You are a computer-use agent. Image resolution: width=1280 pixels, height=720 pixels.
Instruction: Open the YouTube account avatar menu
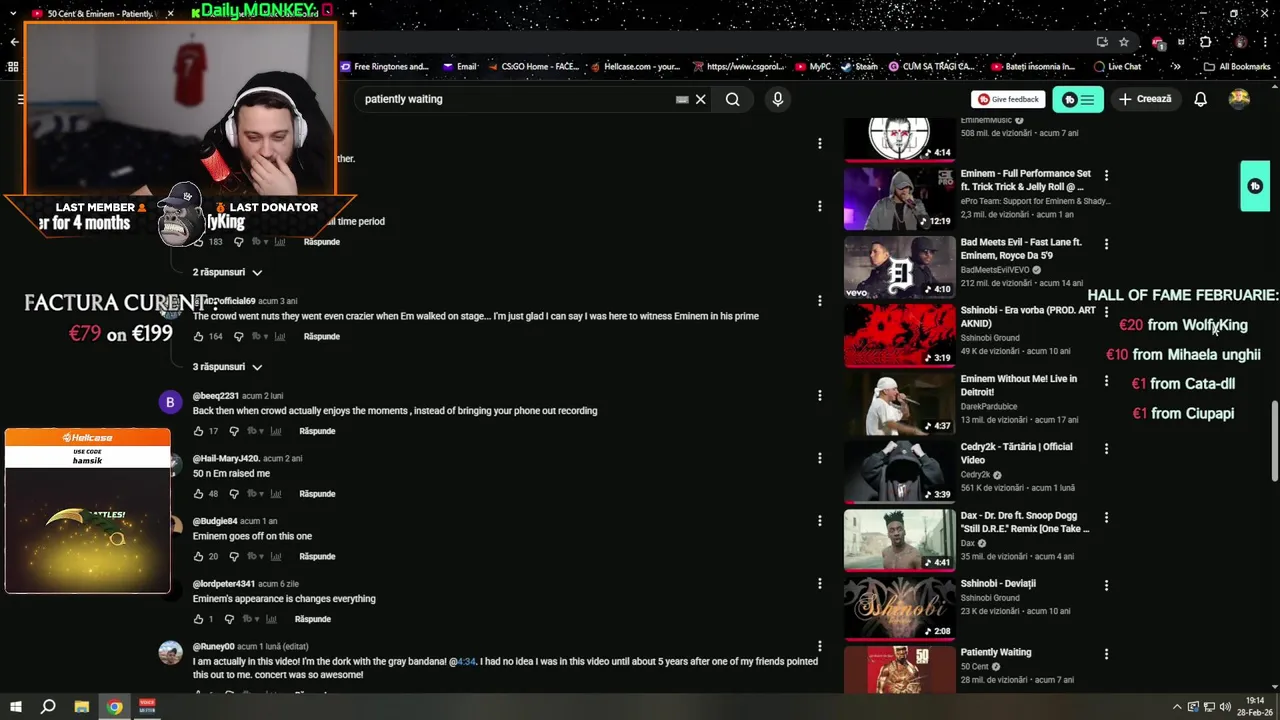click(x=1239, y=99)
